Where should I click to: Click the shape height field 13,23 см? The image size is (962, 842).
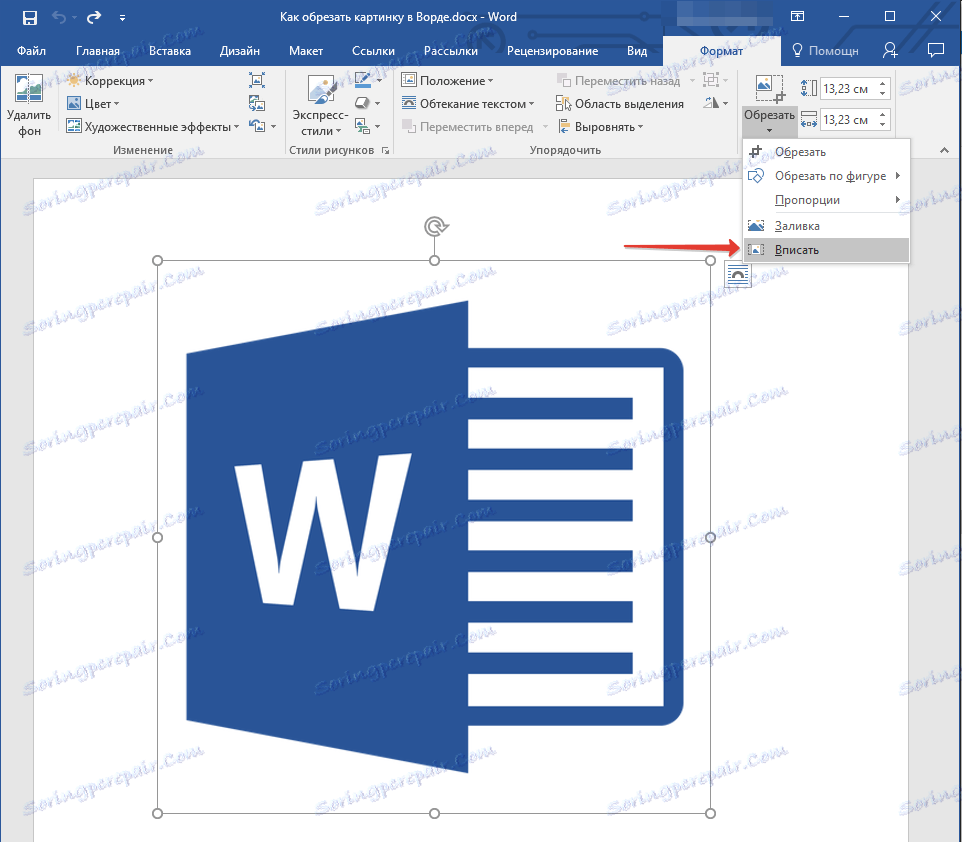click(847, 89)
